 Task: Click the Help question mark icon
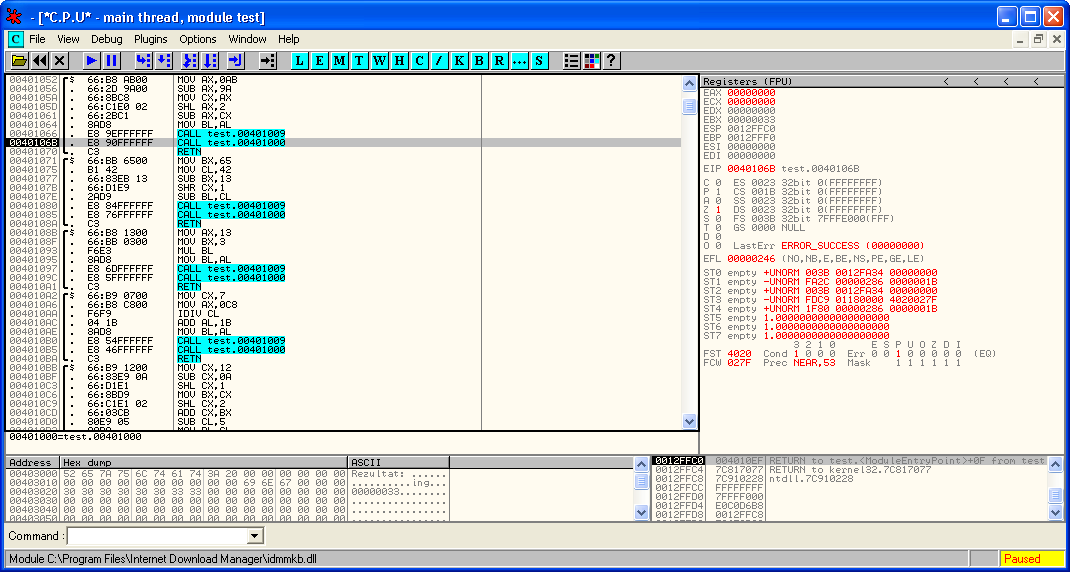[x=611, y=61]
